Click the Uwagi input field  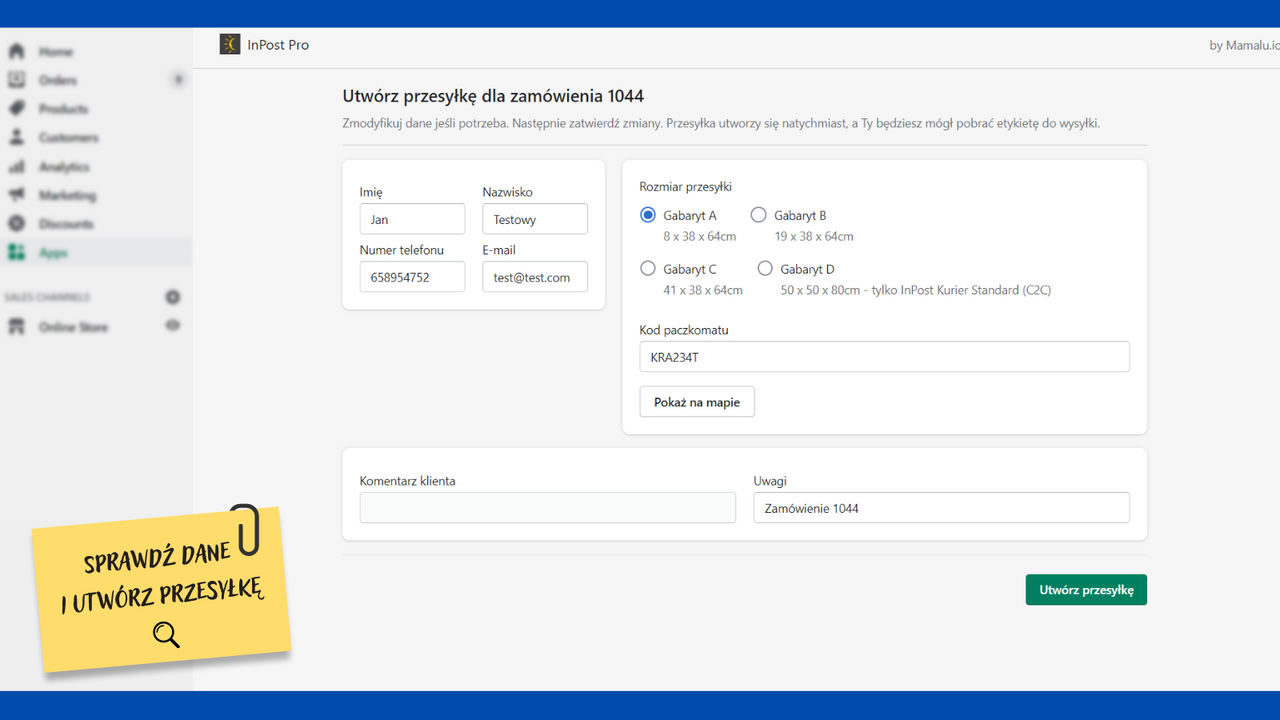pyautogui.click(x=942, y=508)
